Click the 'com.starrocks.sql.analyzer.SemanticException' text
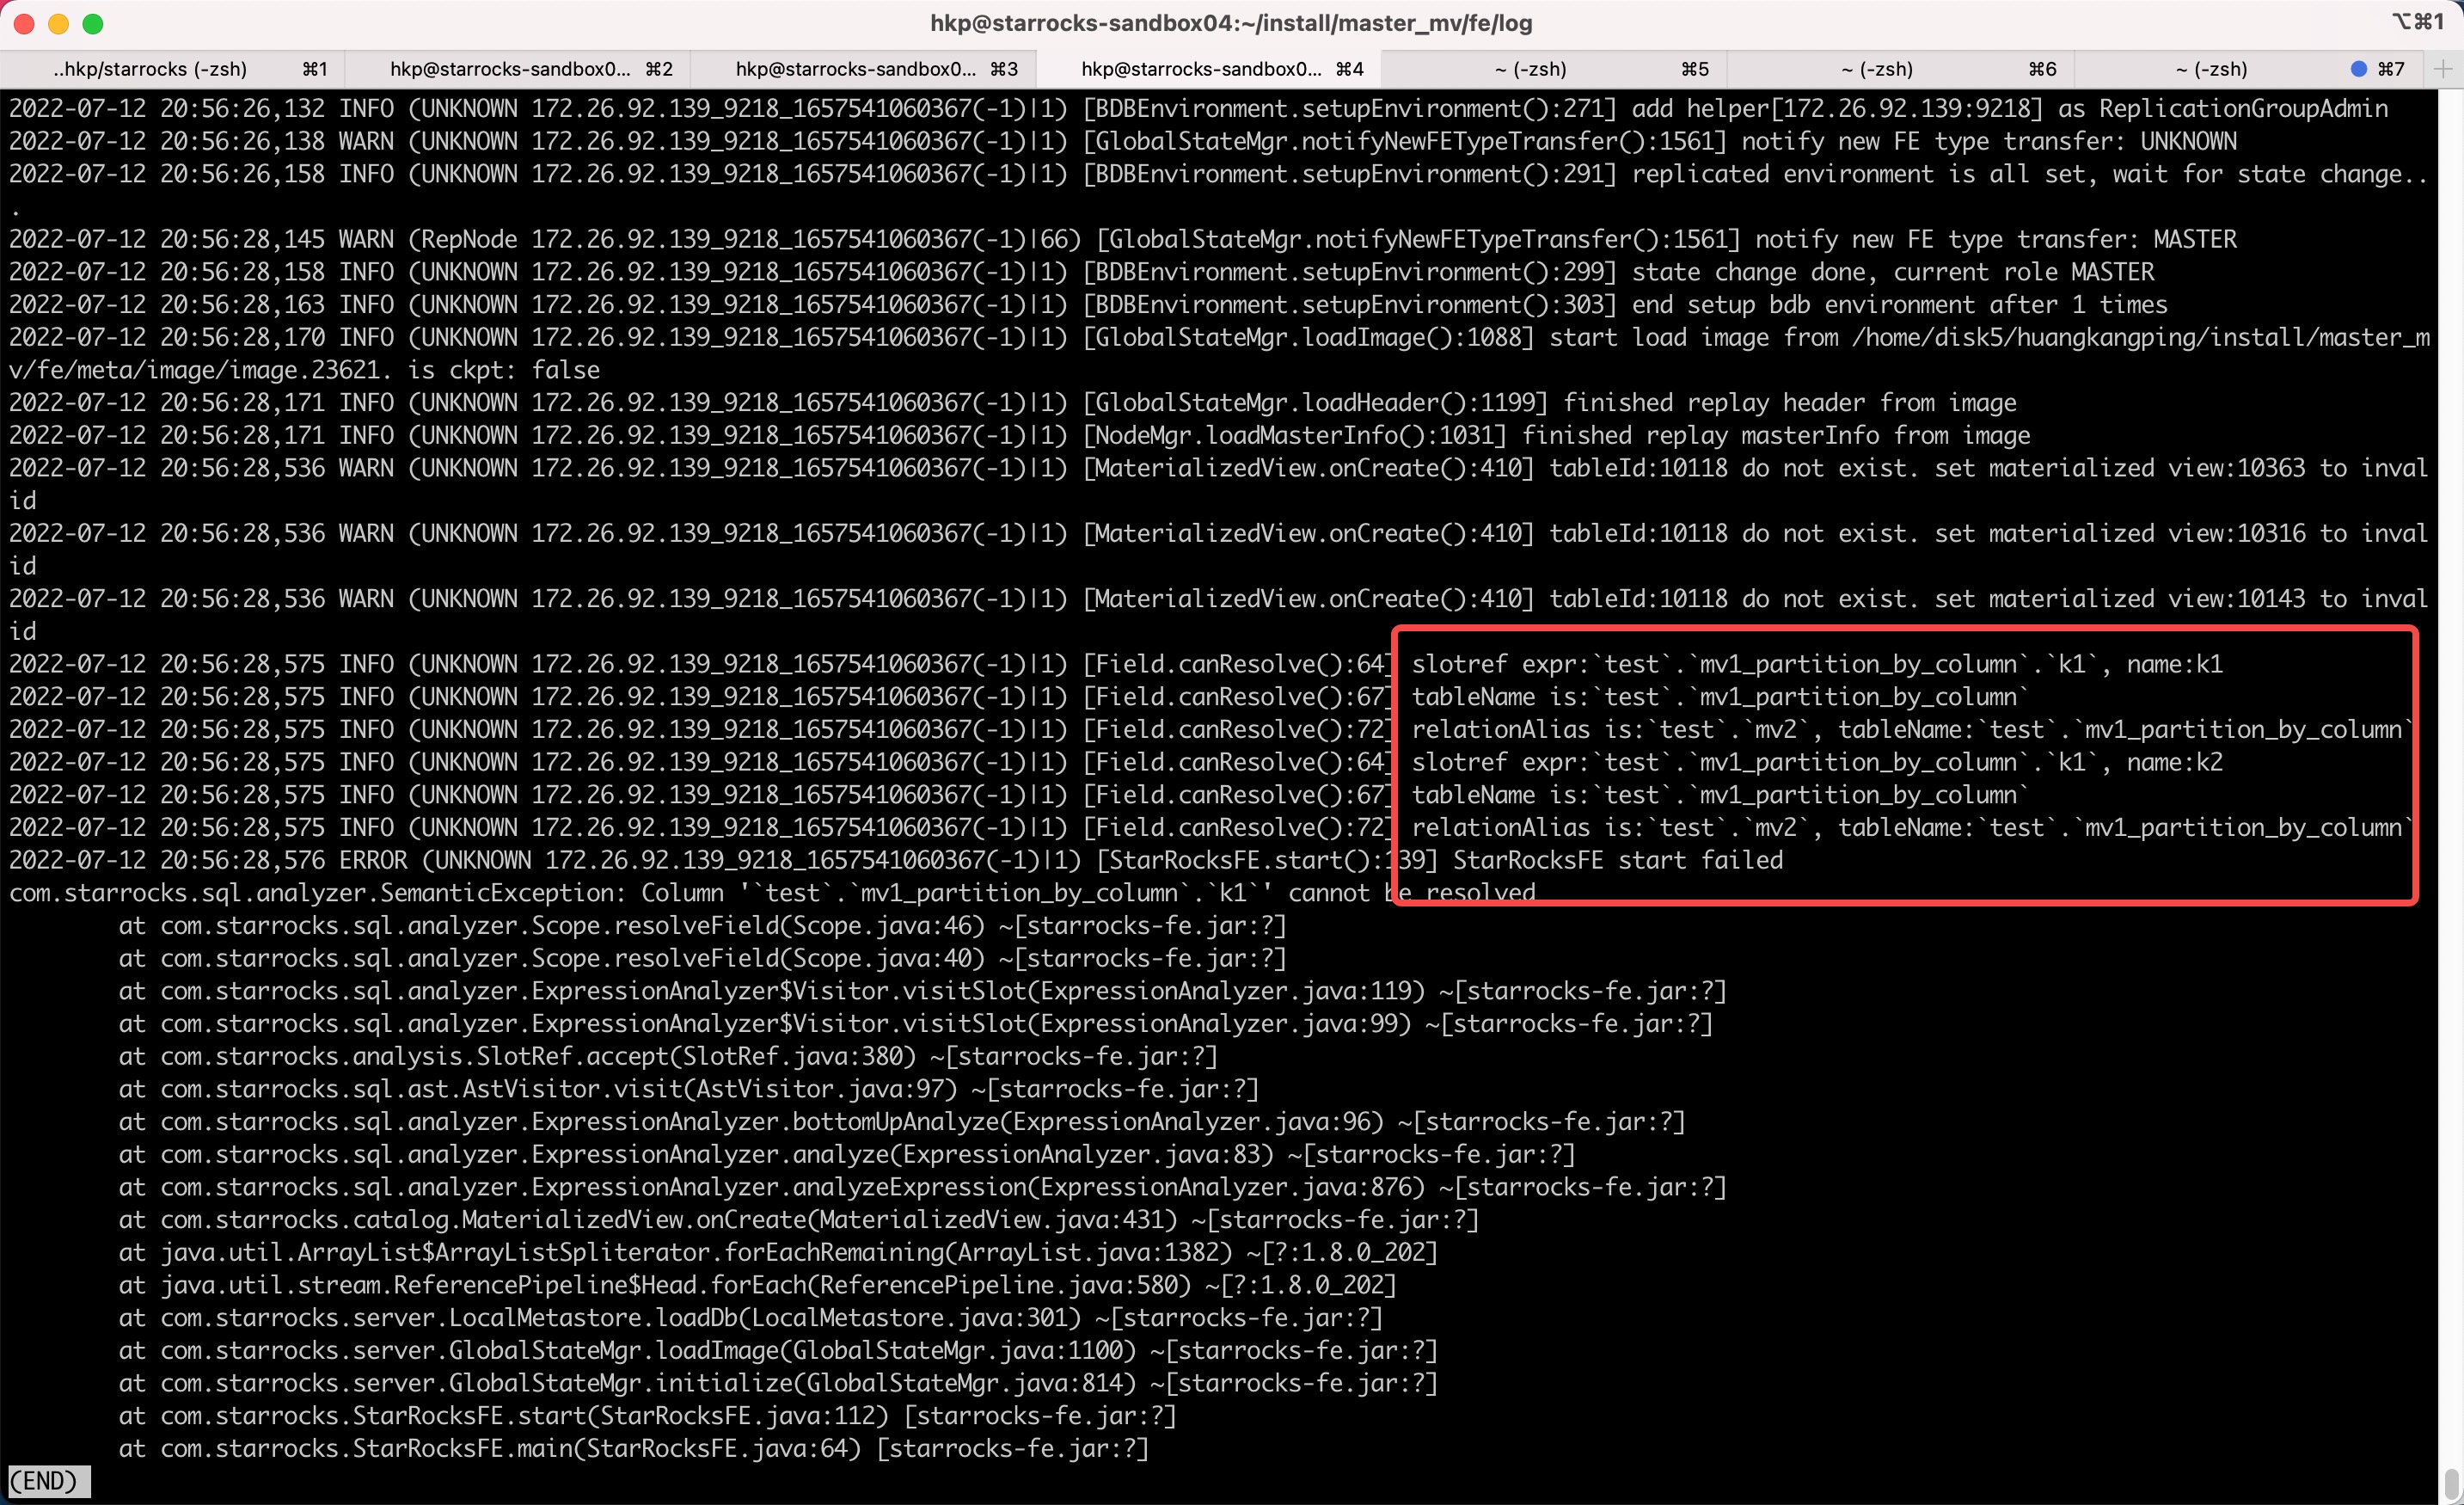Viewport: 2464px width, 1505px height. click(318, 893)
